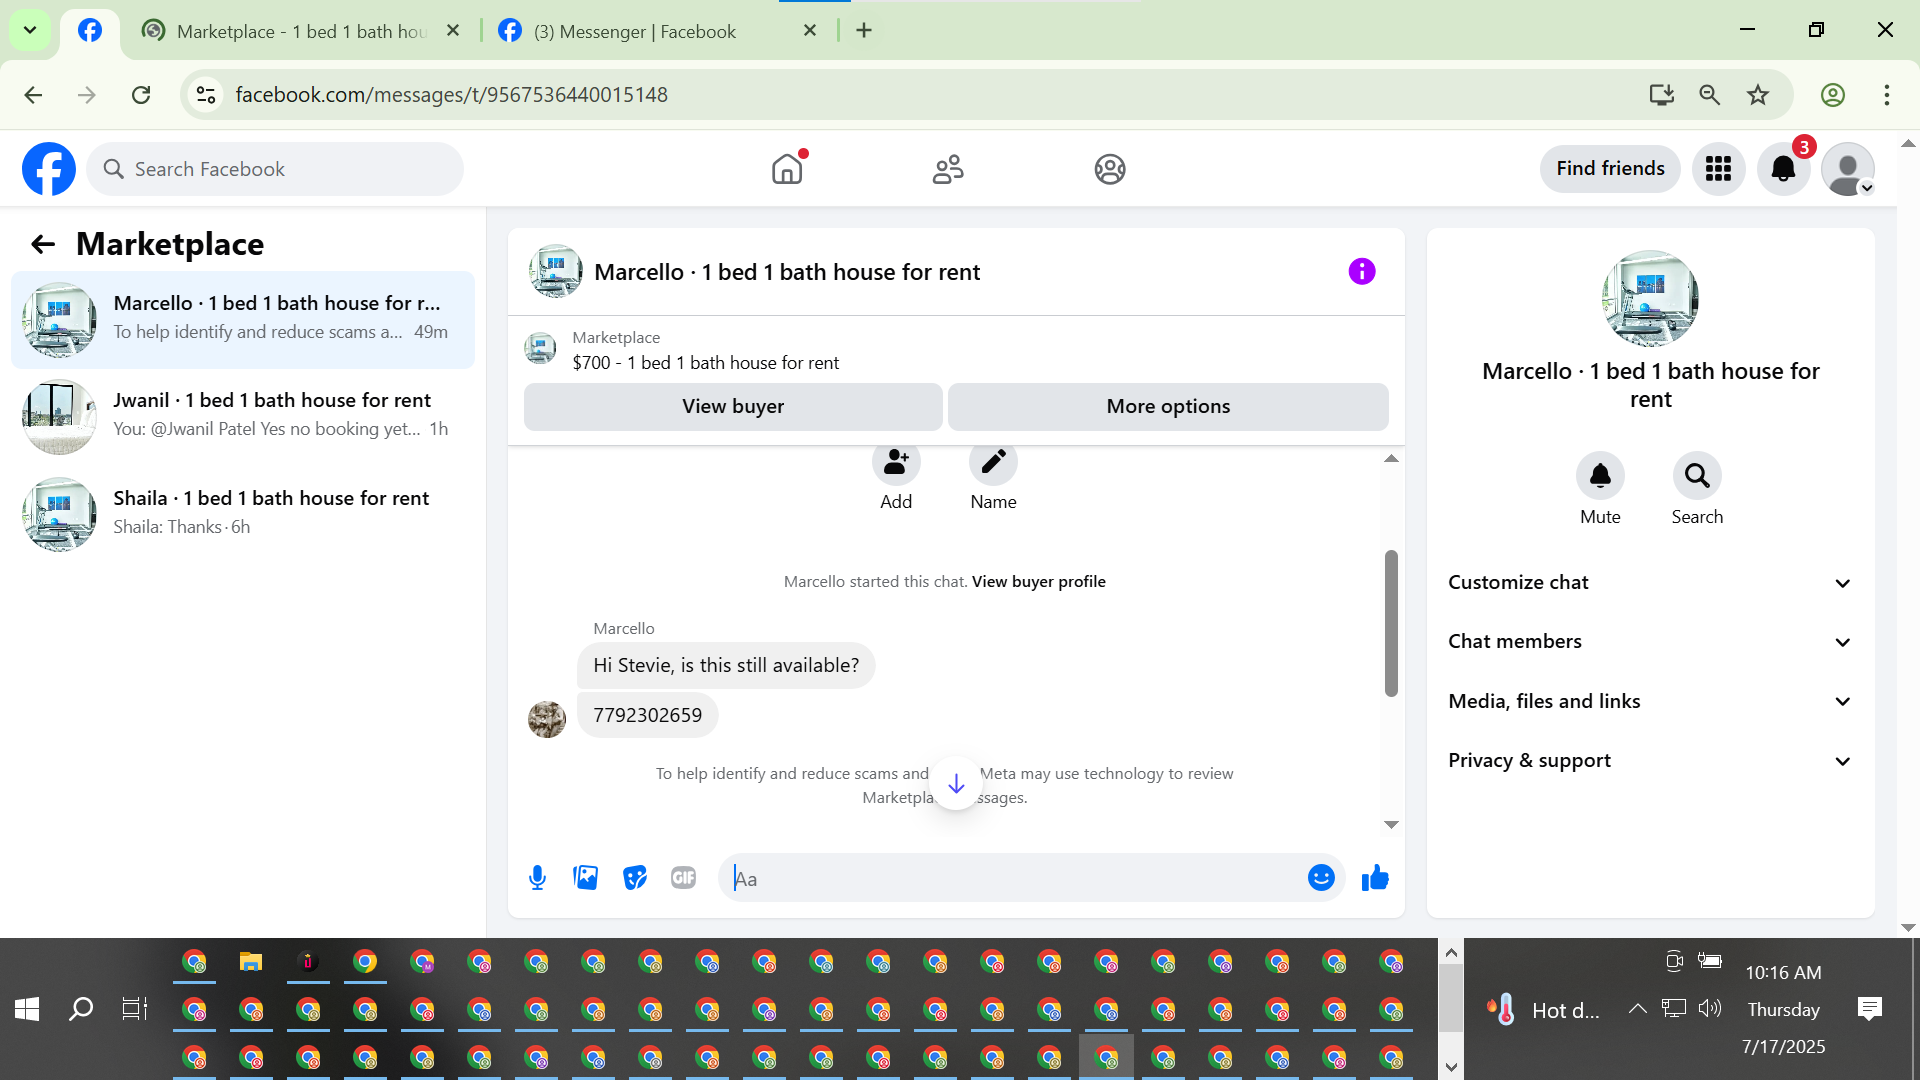Screen dimensions: 1920x1080
Task: Attach a photo or file
Action: [586, 878]
